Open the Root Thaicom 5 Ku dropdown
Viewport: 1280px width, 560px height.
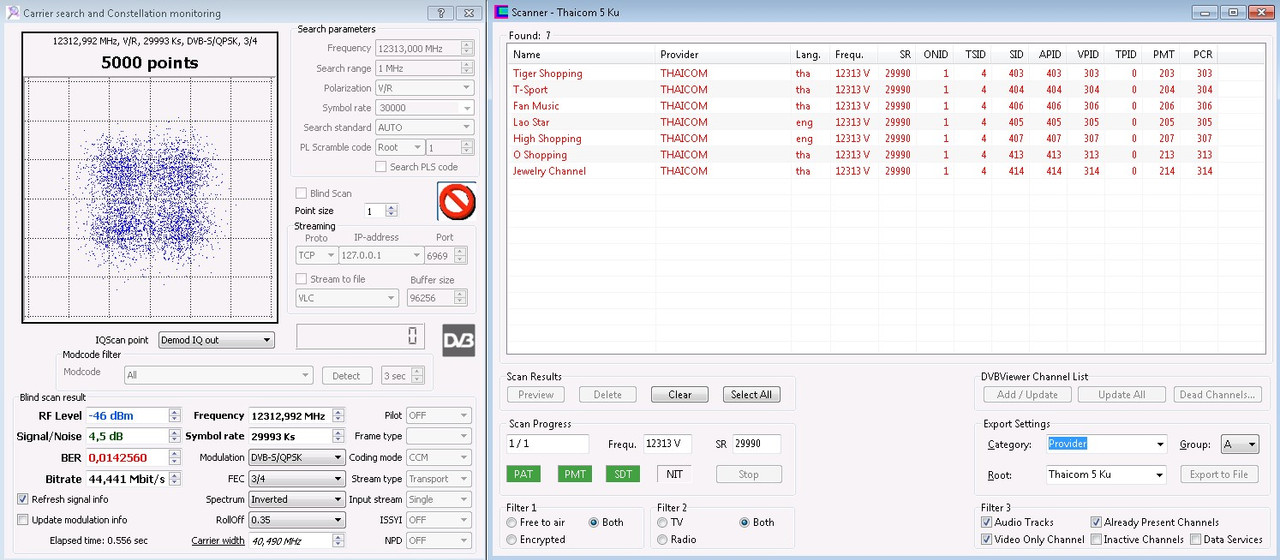coord(1106,474)
